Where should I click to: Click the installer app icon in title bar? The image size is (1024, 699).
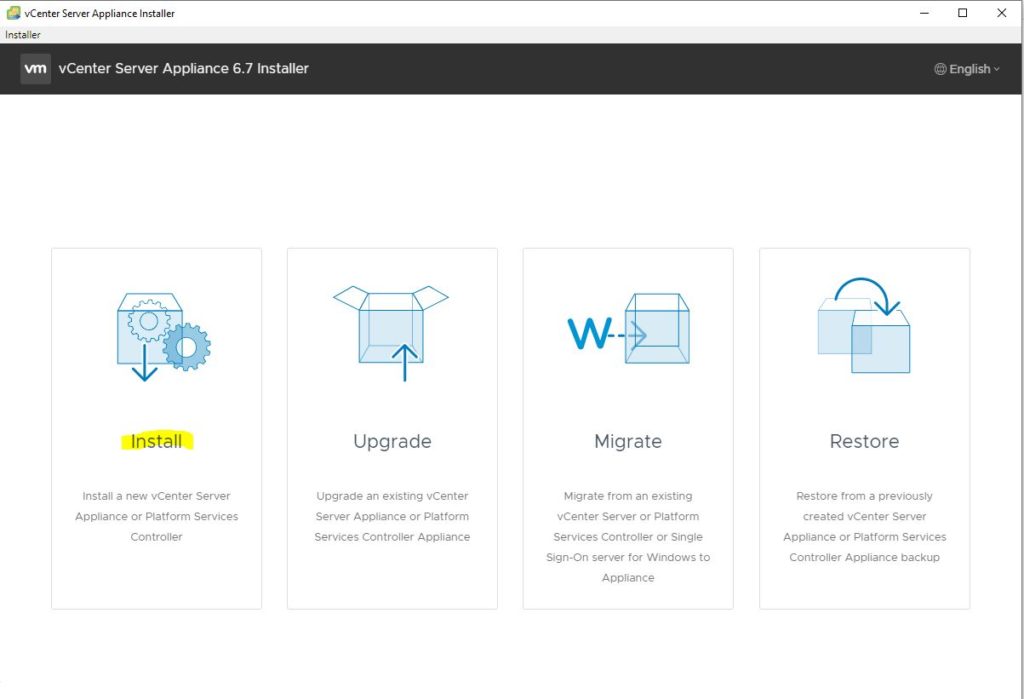click(13, 12)
